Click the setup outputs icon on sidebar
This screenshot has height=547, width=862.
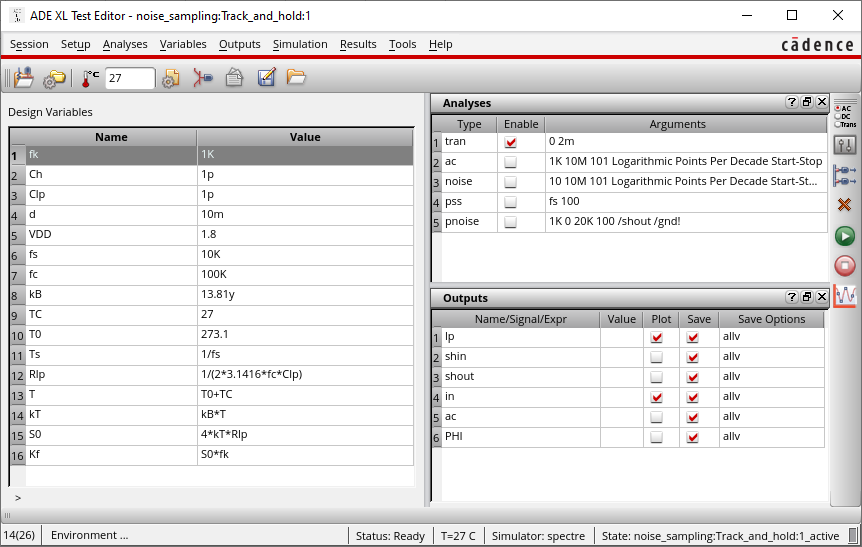point(845,175)
